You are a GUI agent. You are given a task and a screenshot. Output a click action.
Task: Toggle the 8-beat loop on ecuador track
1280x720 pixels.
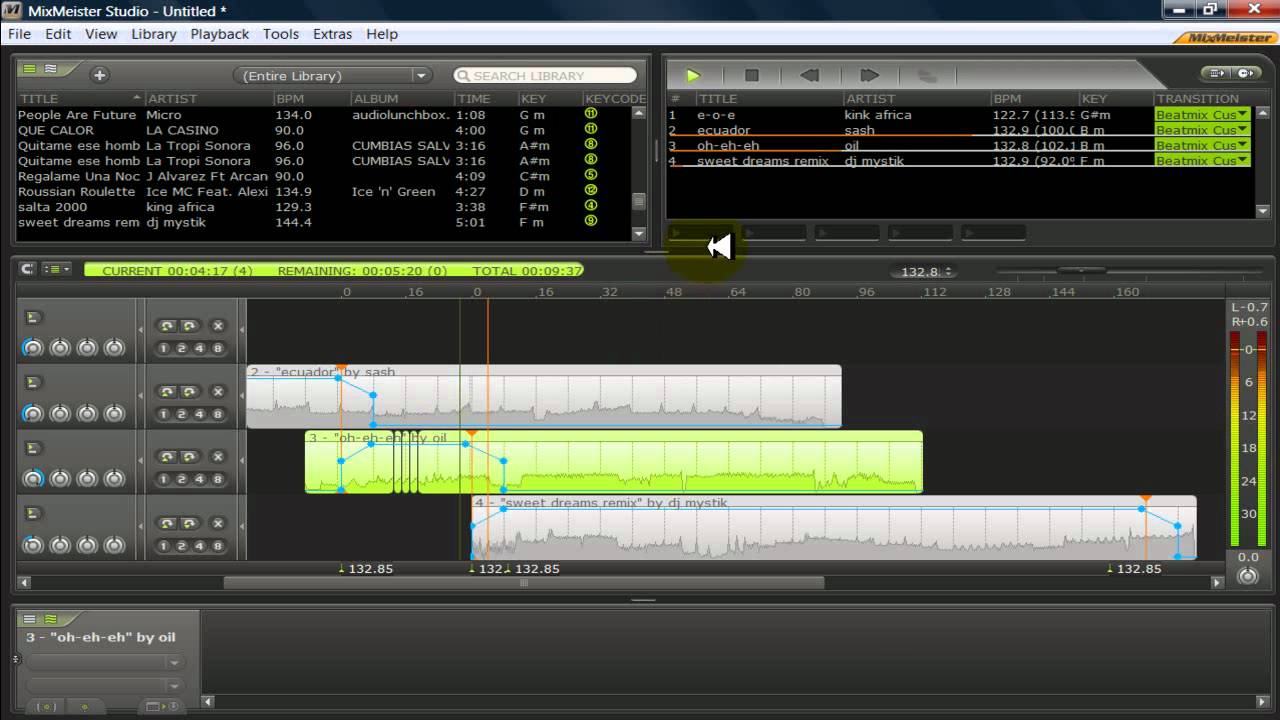coord(218,414)
